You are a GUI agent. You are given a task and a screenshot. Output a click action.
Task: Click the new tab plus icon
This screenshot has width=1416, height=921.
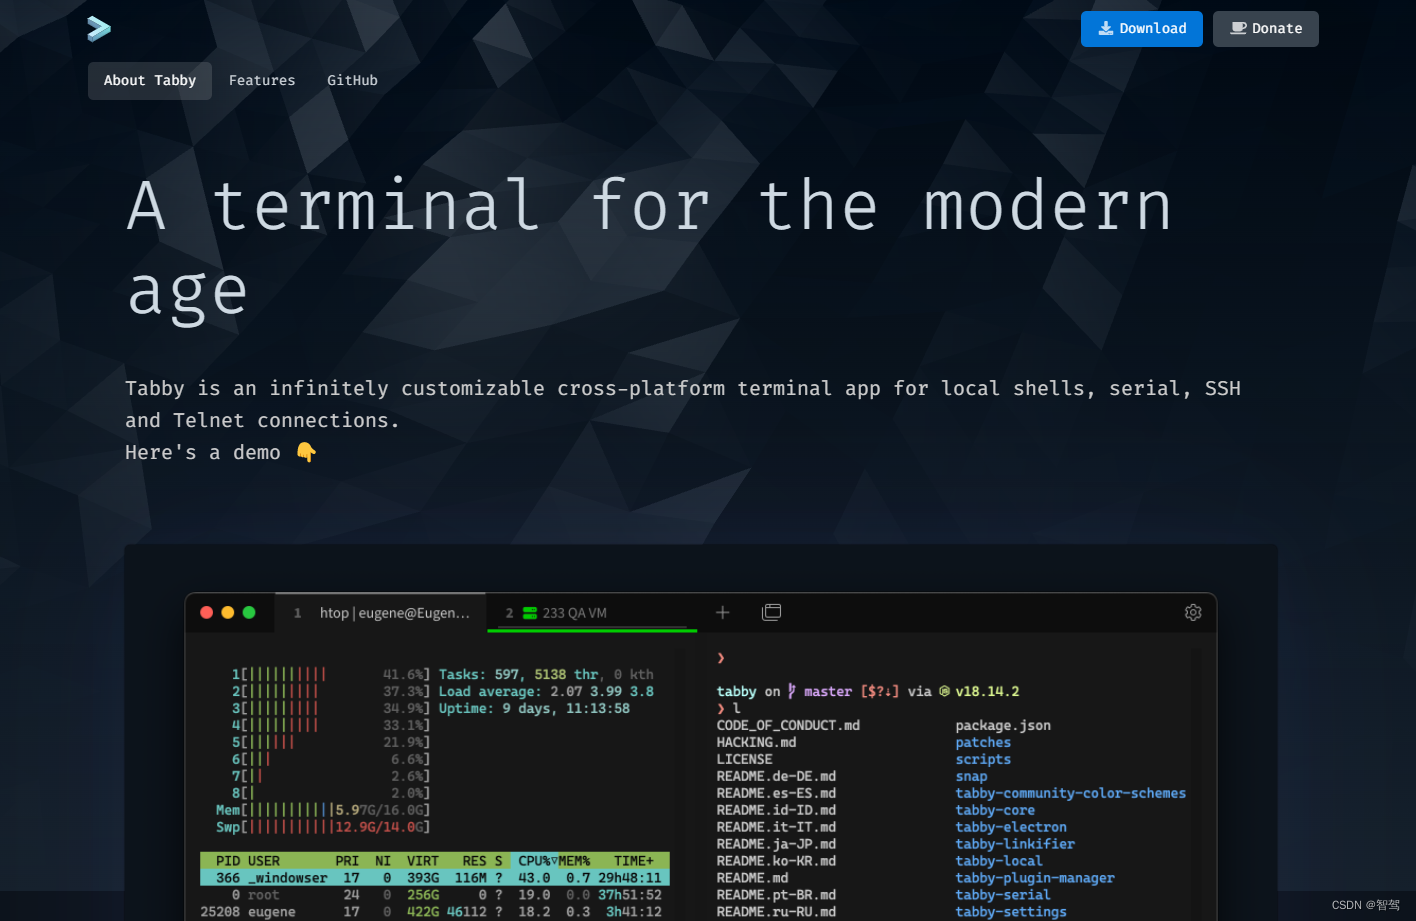723,612
